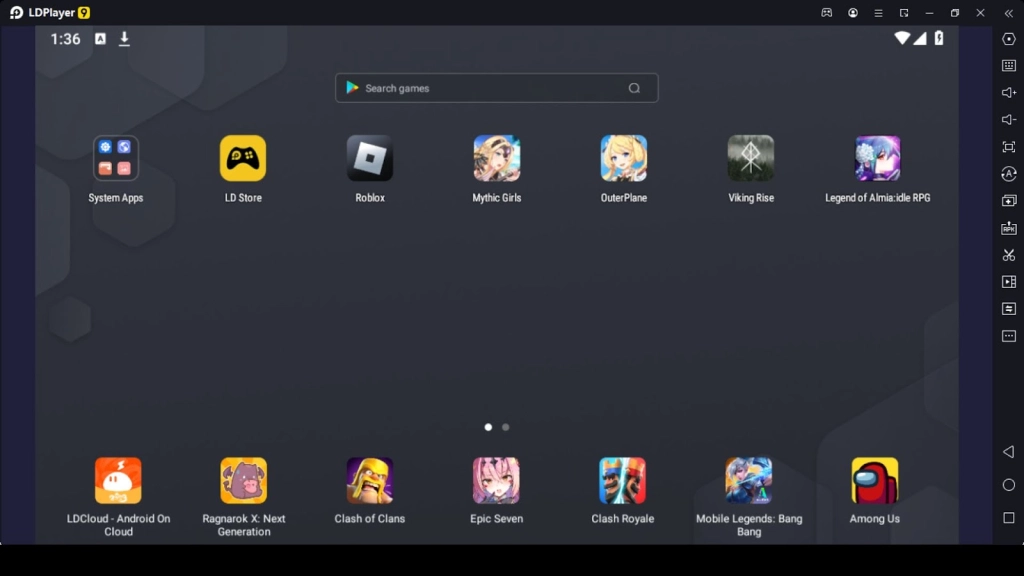Launch LDCloud Android On Cloud
This screenshot has width=1024, height=576.
pos(118,480)
